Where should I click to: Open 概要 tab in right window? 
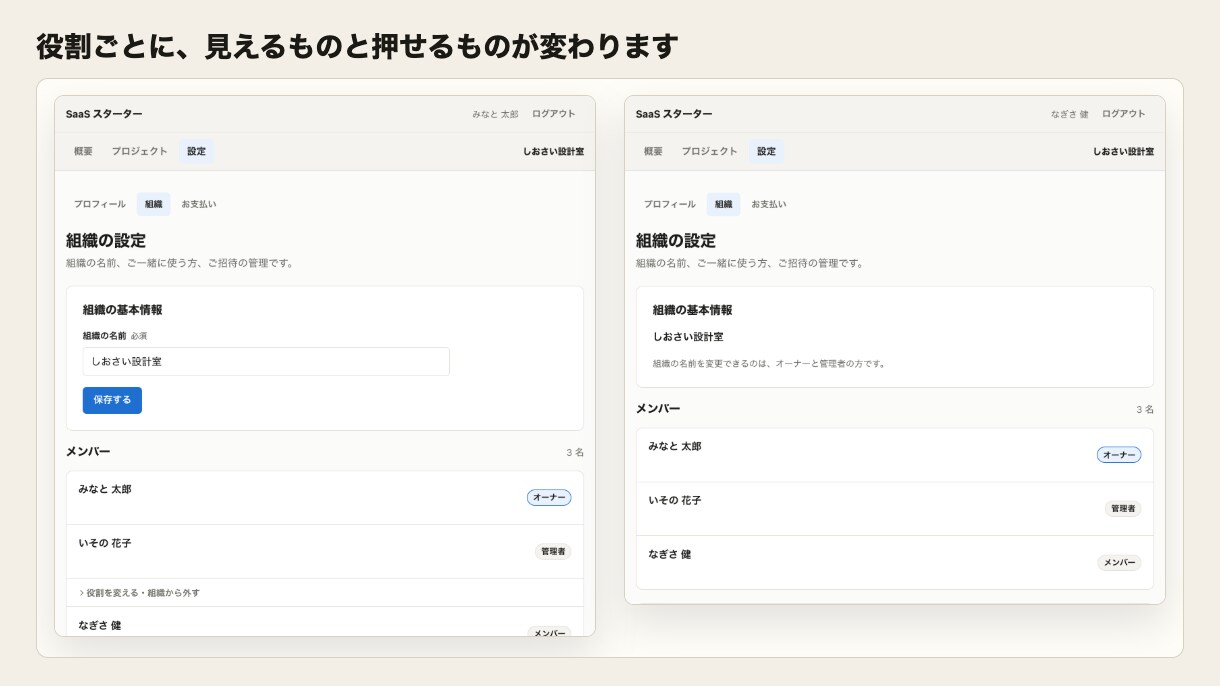pos(653,152)
